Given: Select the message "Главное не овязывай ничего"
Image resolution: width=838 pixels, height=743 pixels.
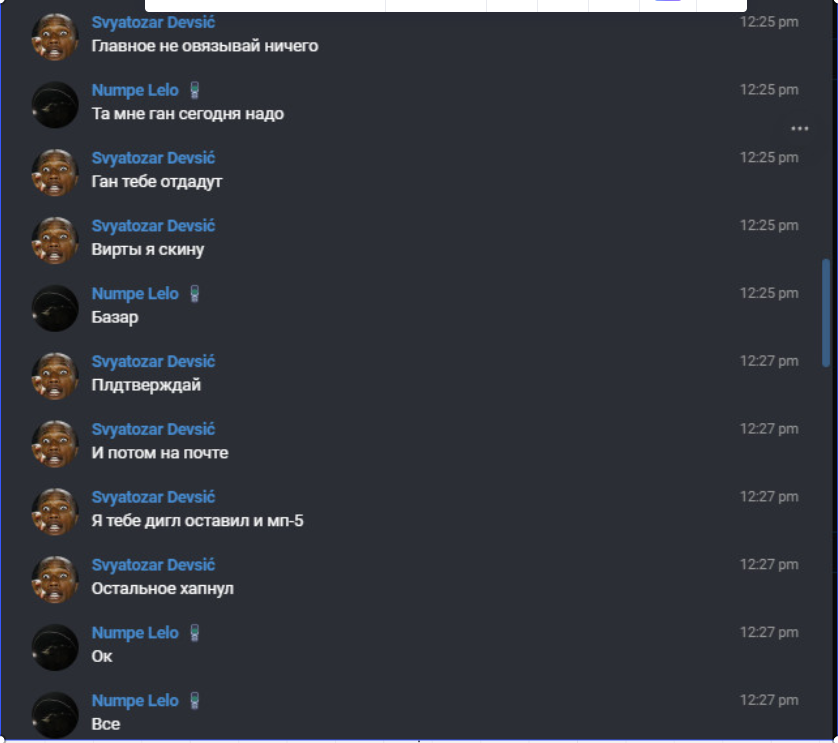Looking at the screenshot, I should [205, 46].
